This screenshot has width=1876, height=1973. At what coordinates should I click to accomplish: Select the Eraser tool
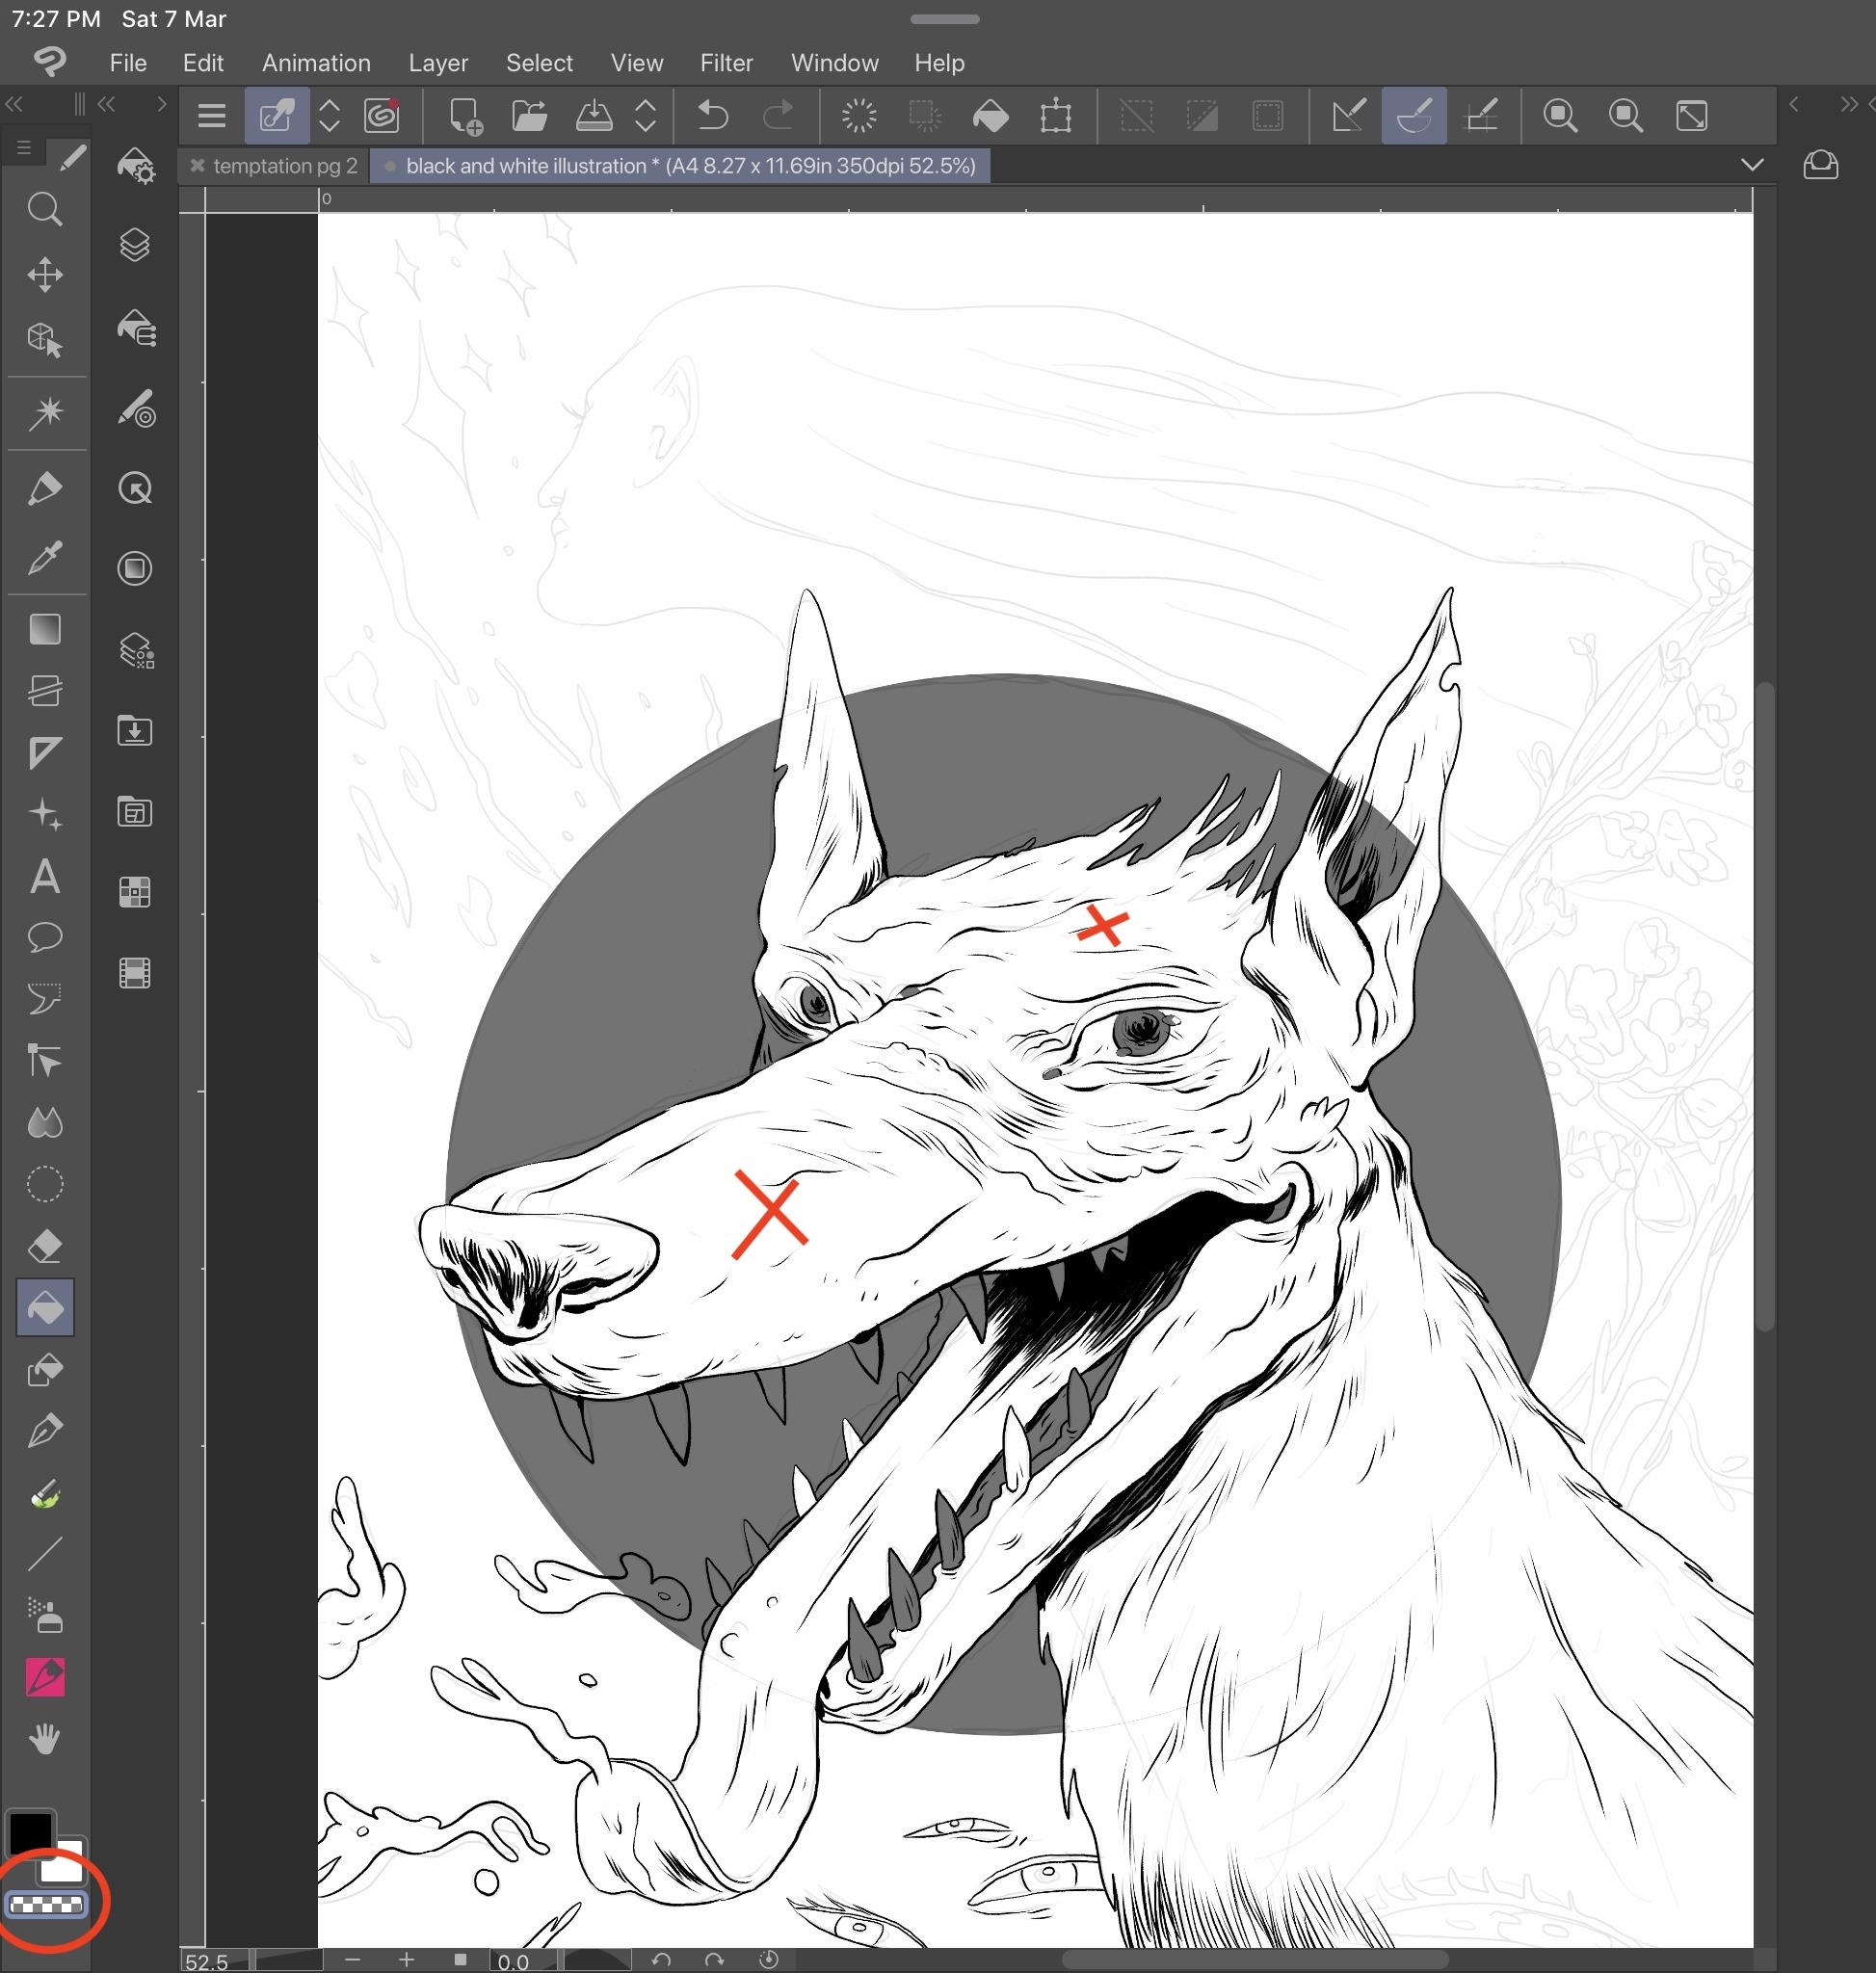(45, 1246)
